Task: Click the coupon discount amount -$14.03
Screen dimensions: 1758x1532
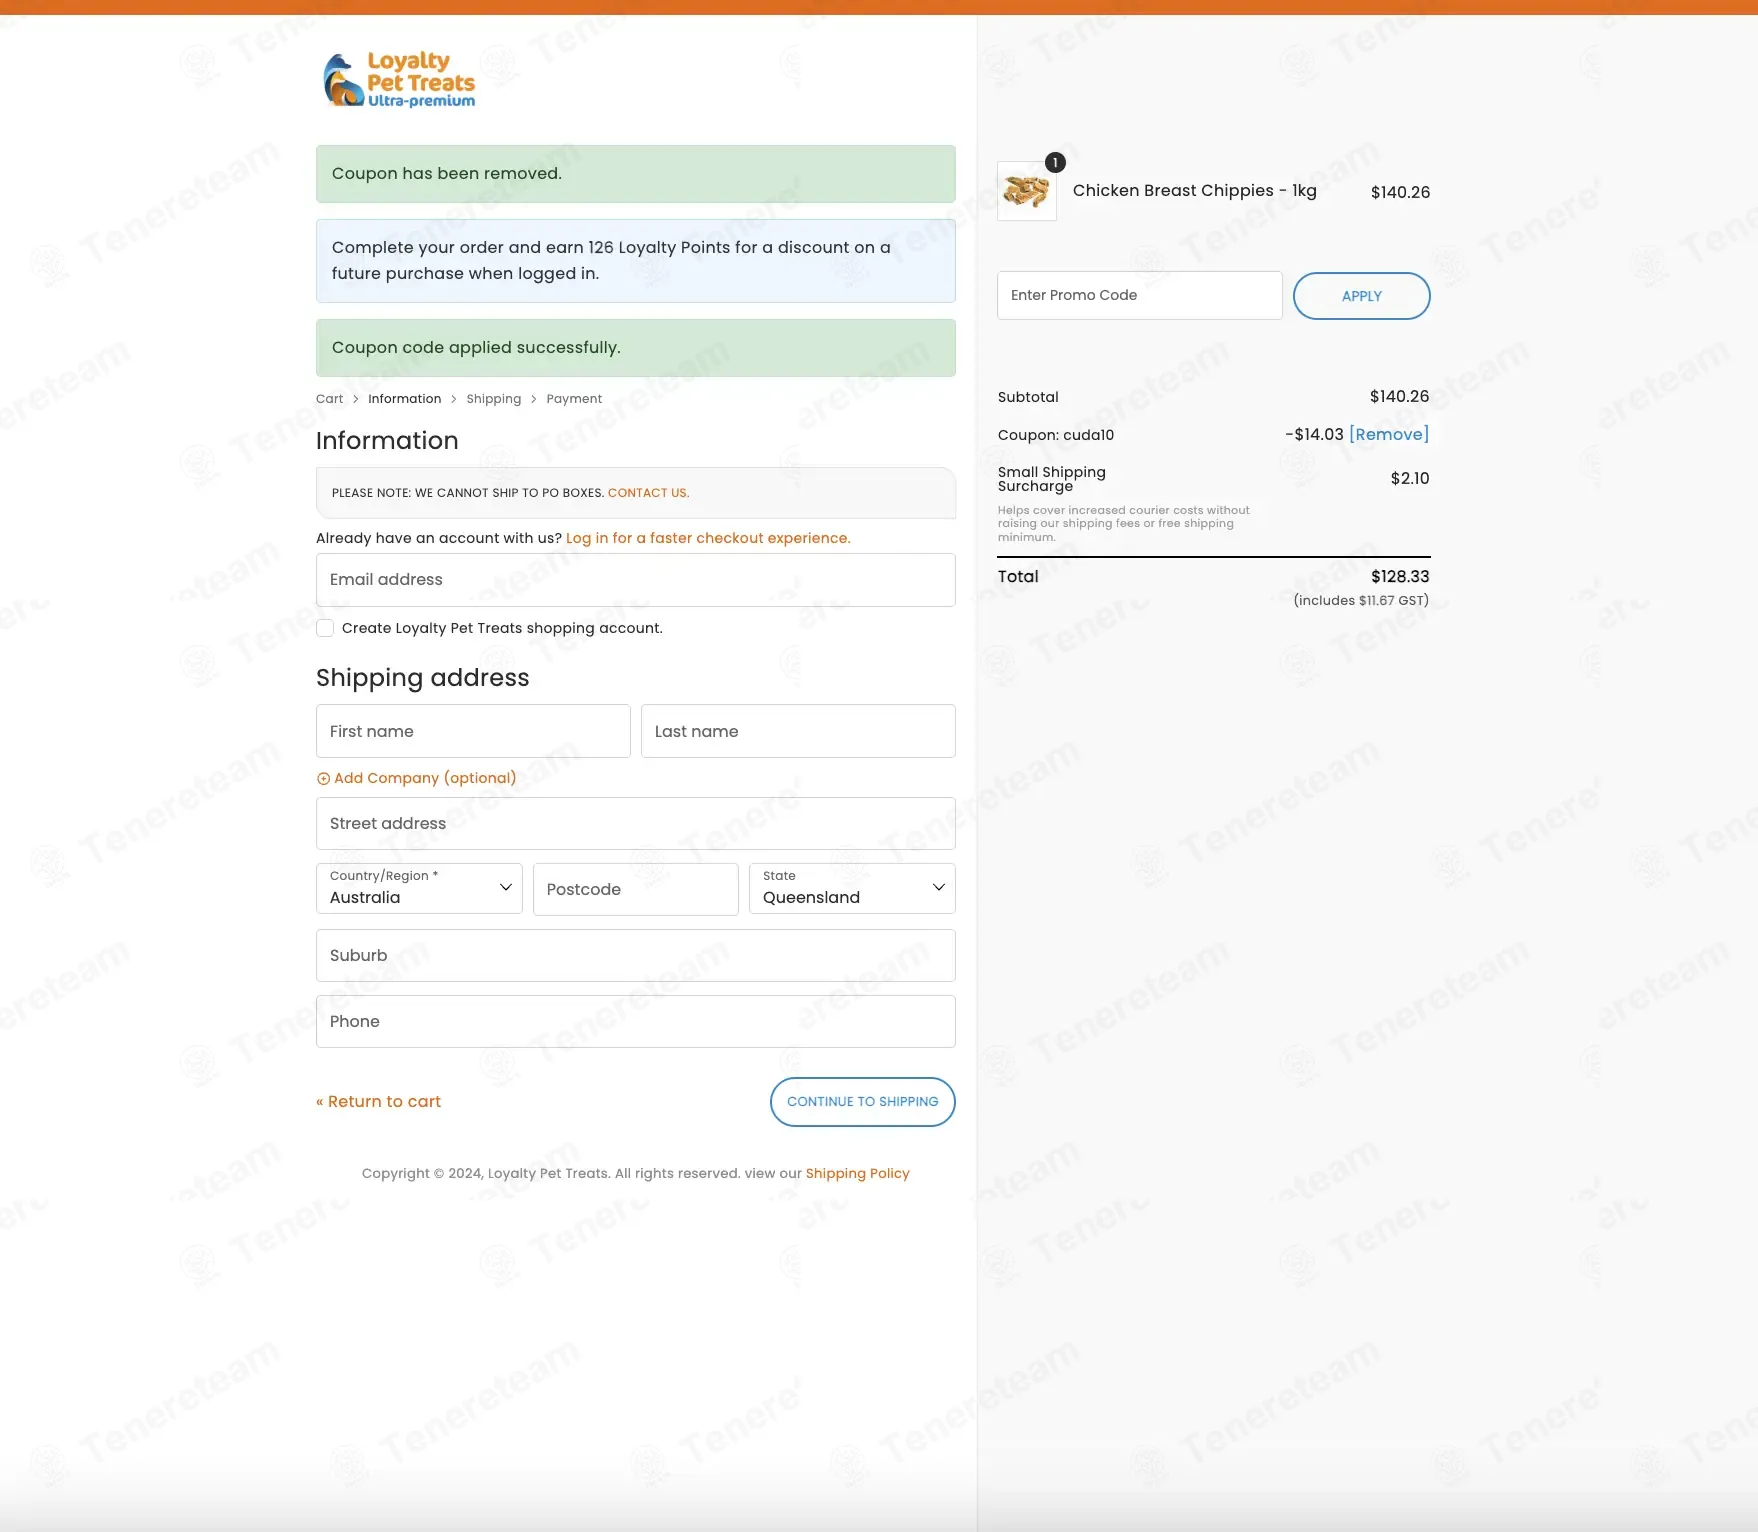Action: click(x=1314, y=434)
